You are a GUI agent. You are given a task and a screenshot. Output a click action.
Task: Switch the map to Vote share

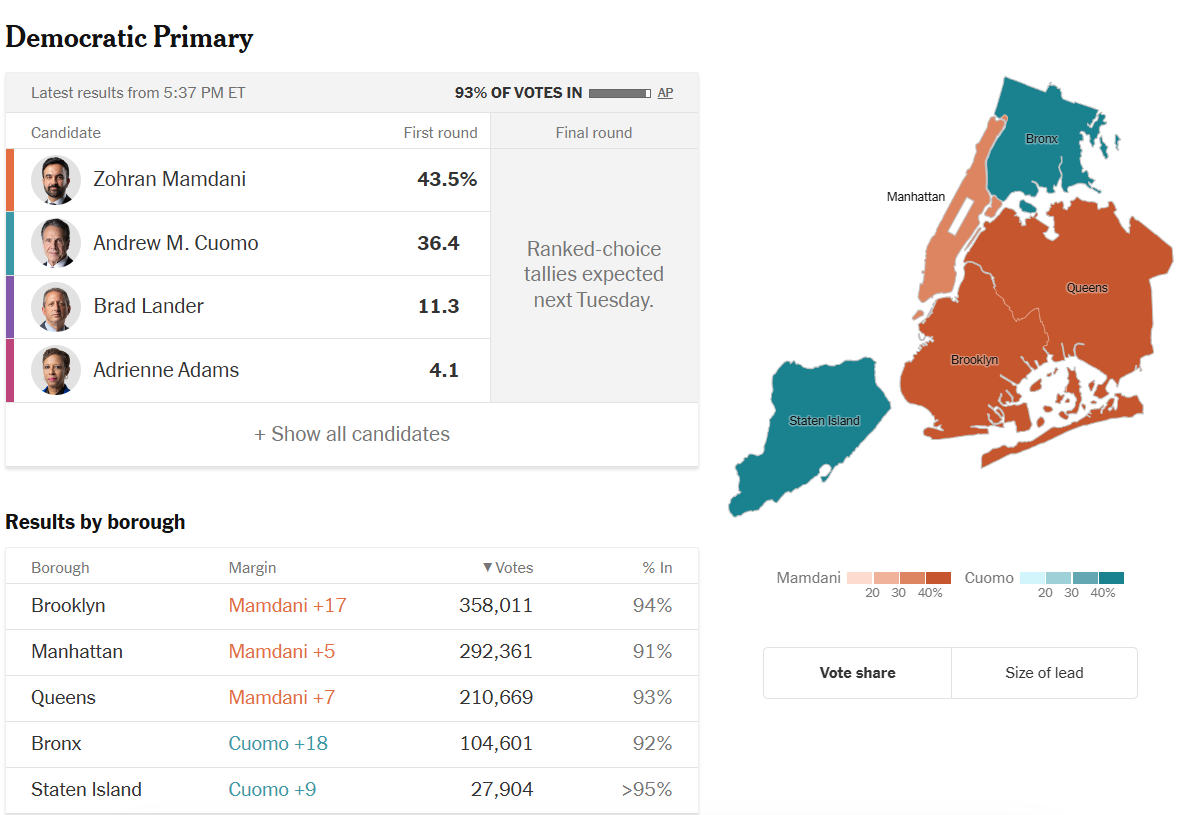pos(857,673)
